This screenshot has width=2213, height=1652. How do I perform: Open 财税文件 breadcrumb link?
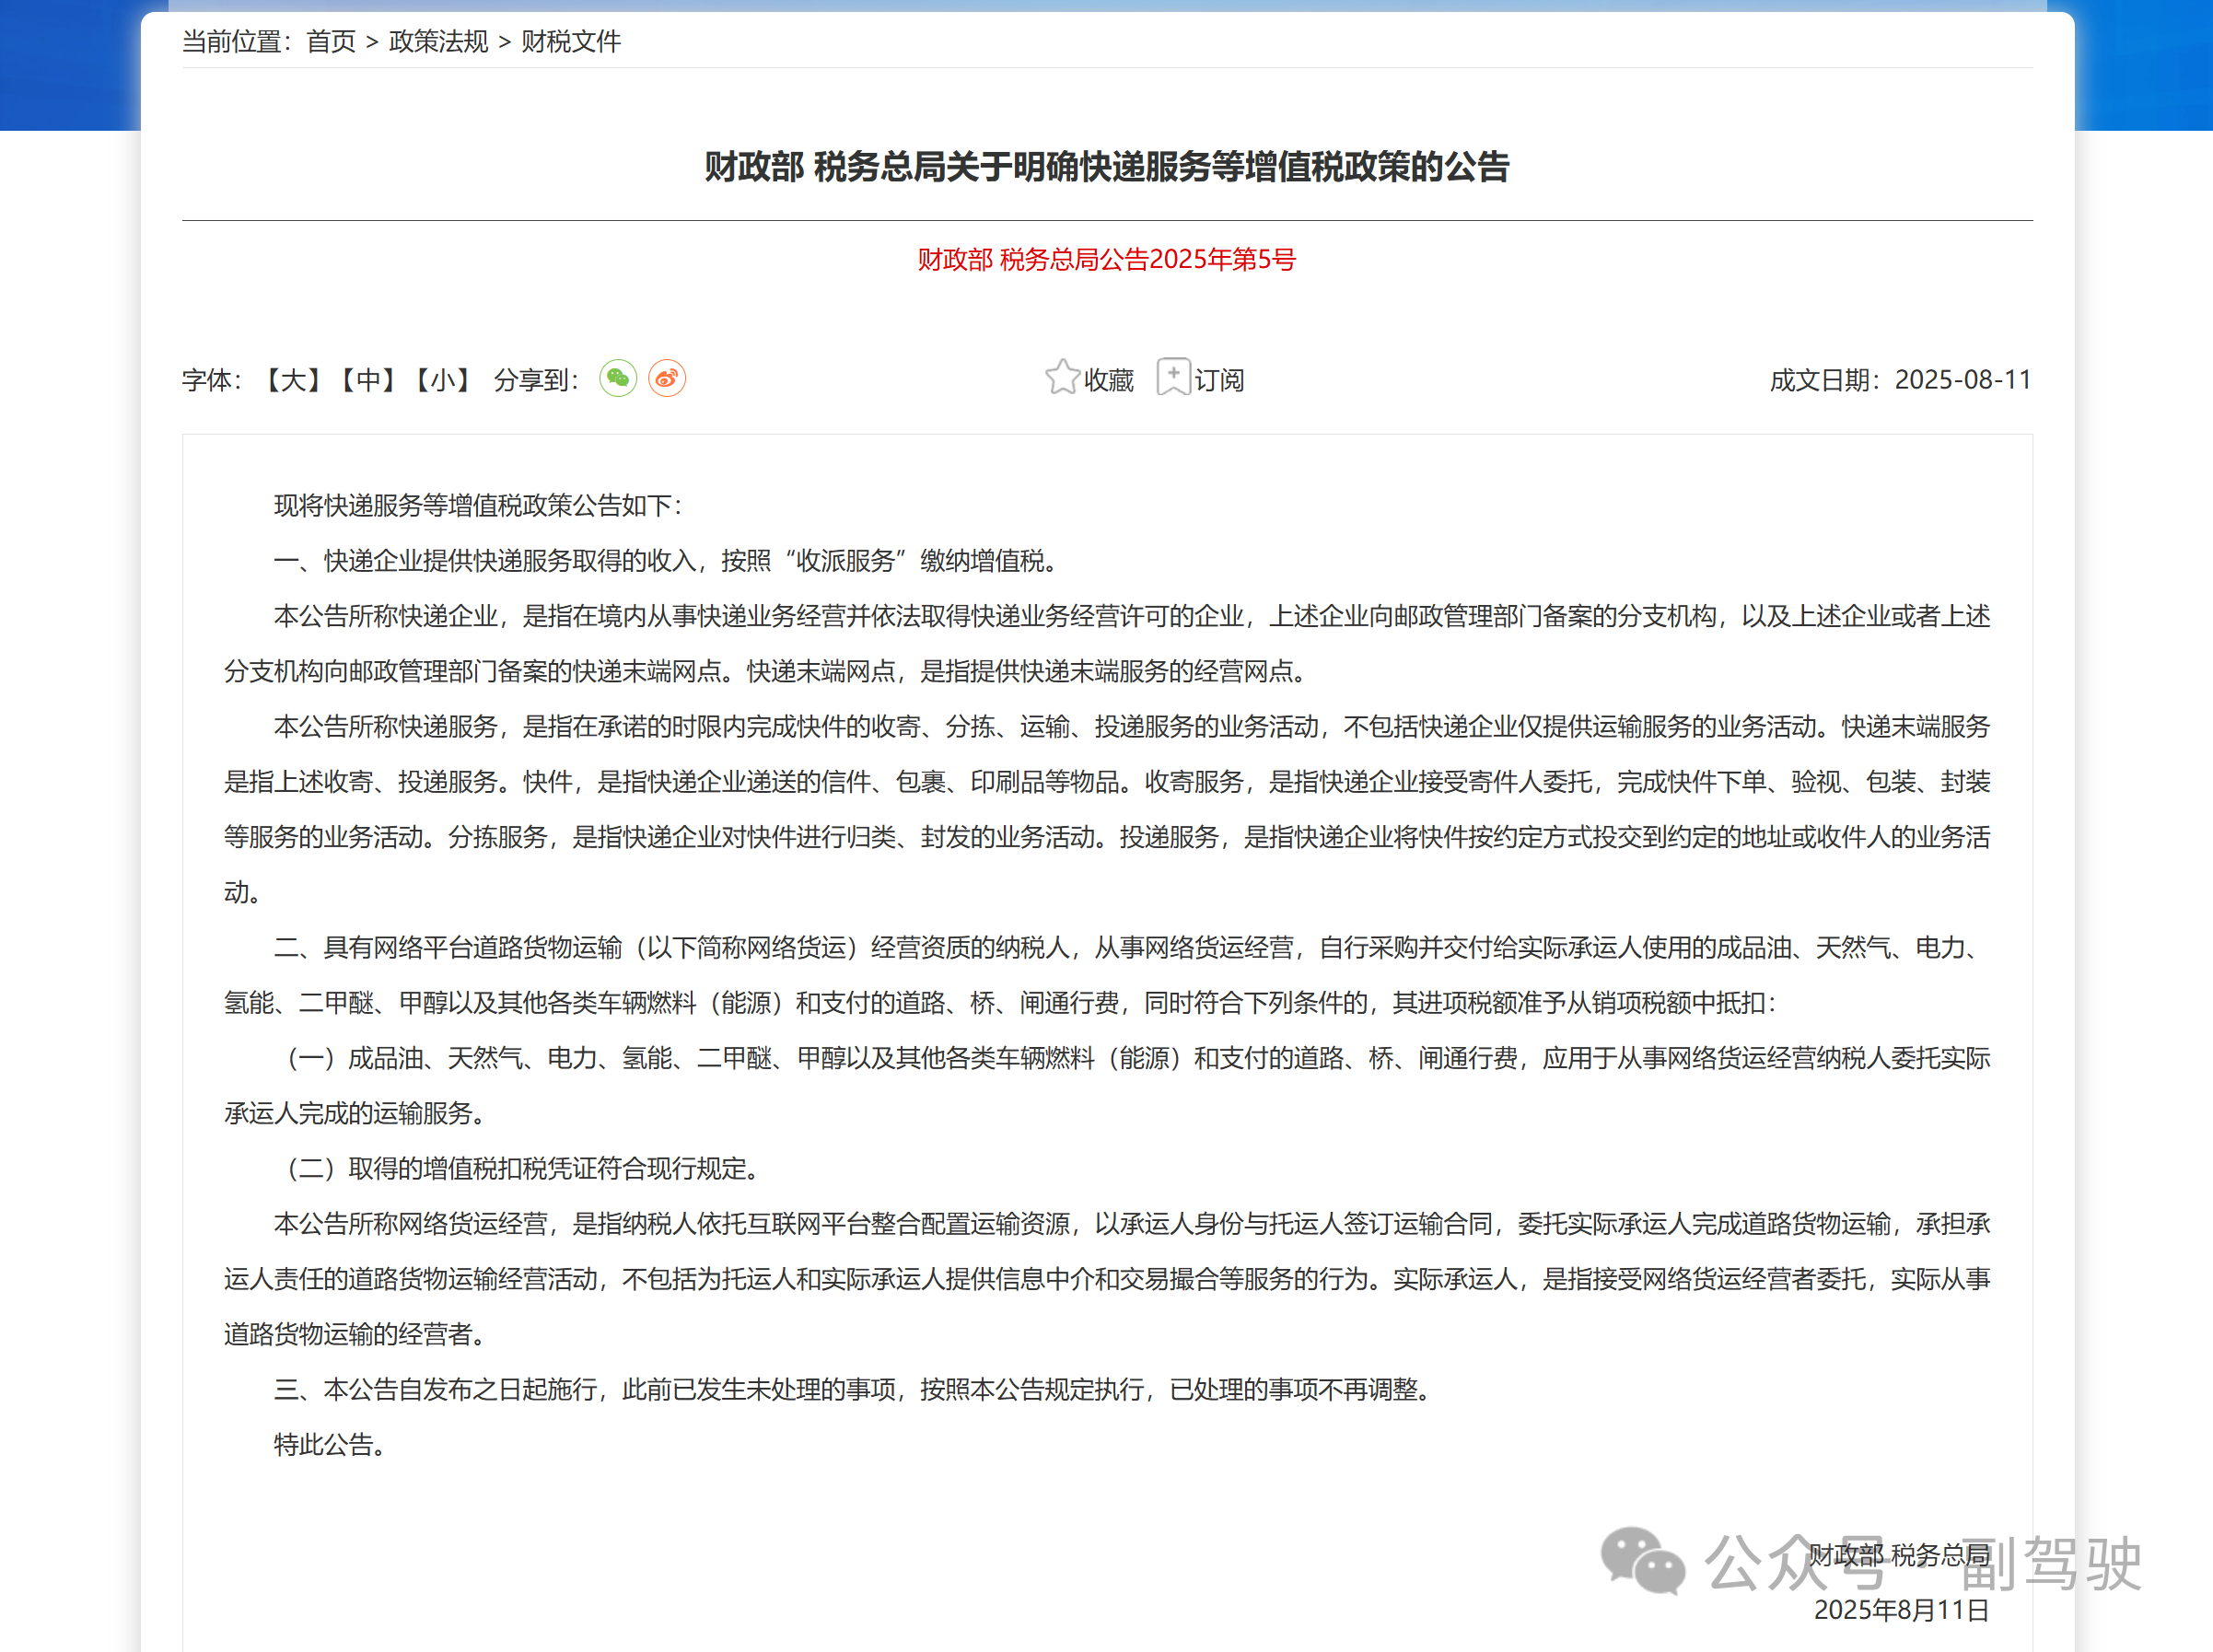571,42
